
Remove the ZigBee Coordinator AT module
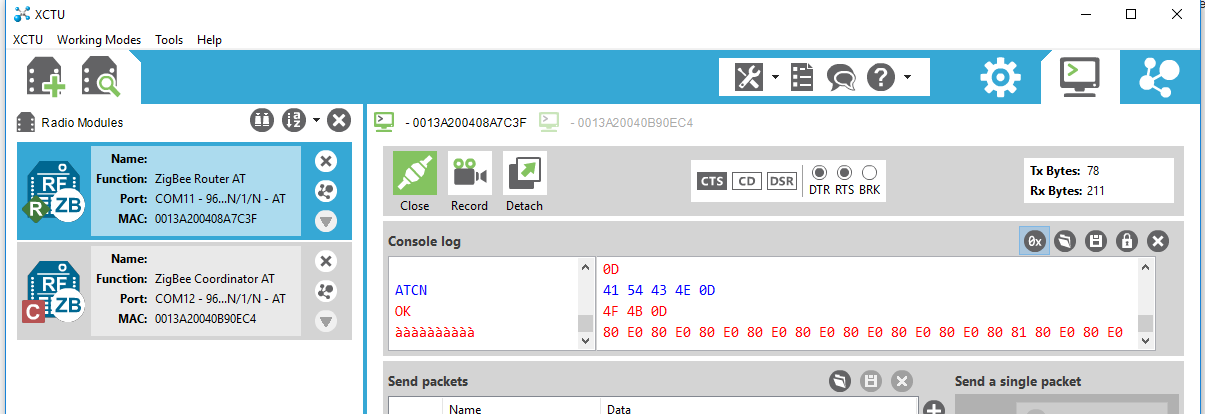[x=326, y=261]
